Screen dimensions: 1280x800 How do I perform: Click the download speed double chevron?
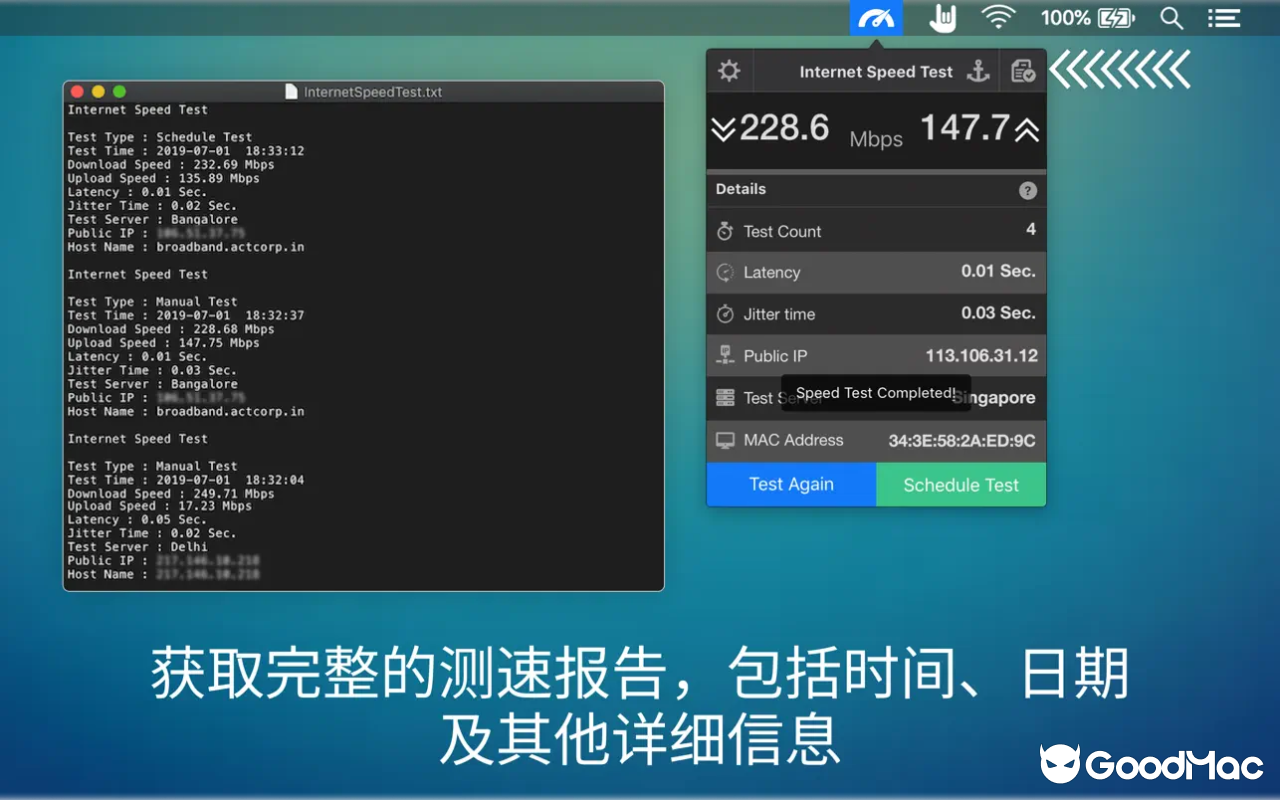[x=722, y=129]
